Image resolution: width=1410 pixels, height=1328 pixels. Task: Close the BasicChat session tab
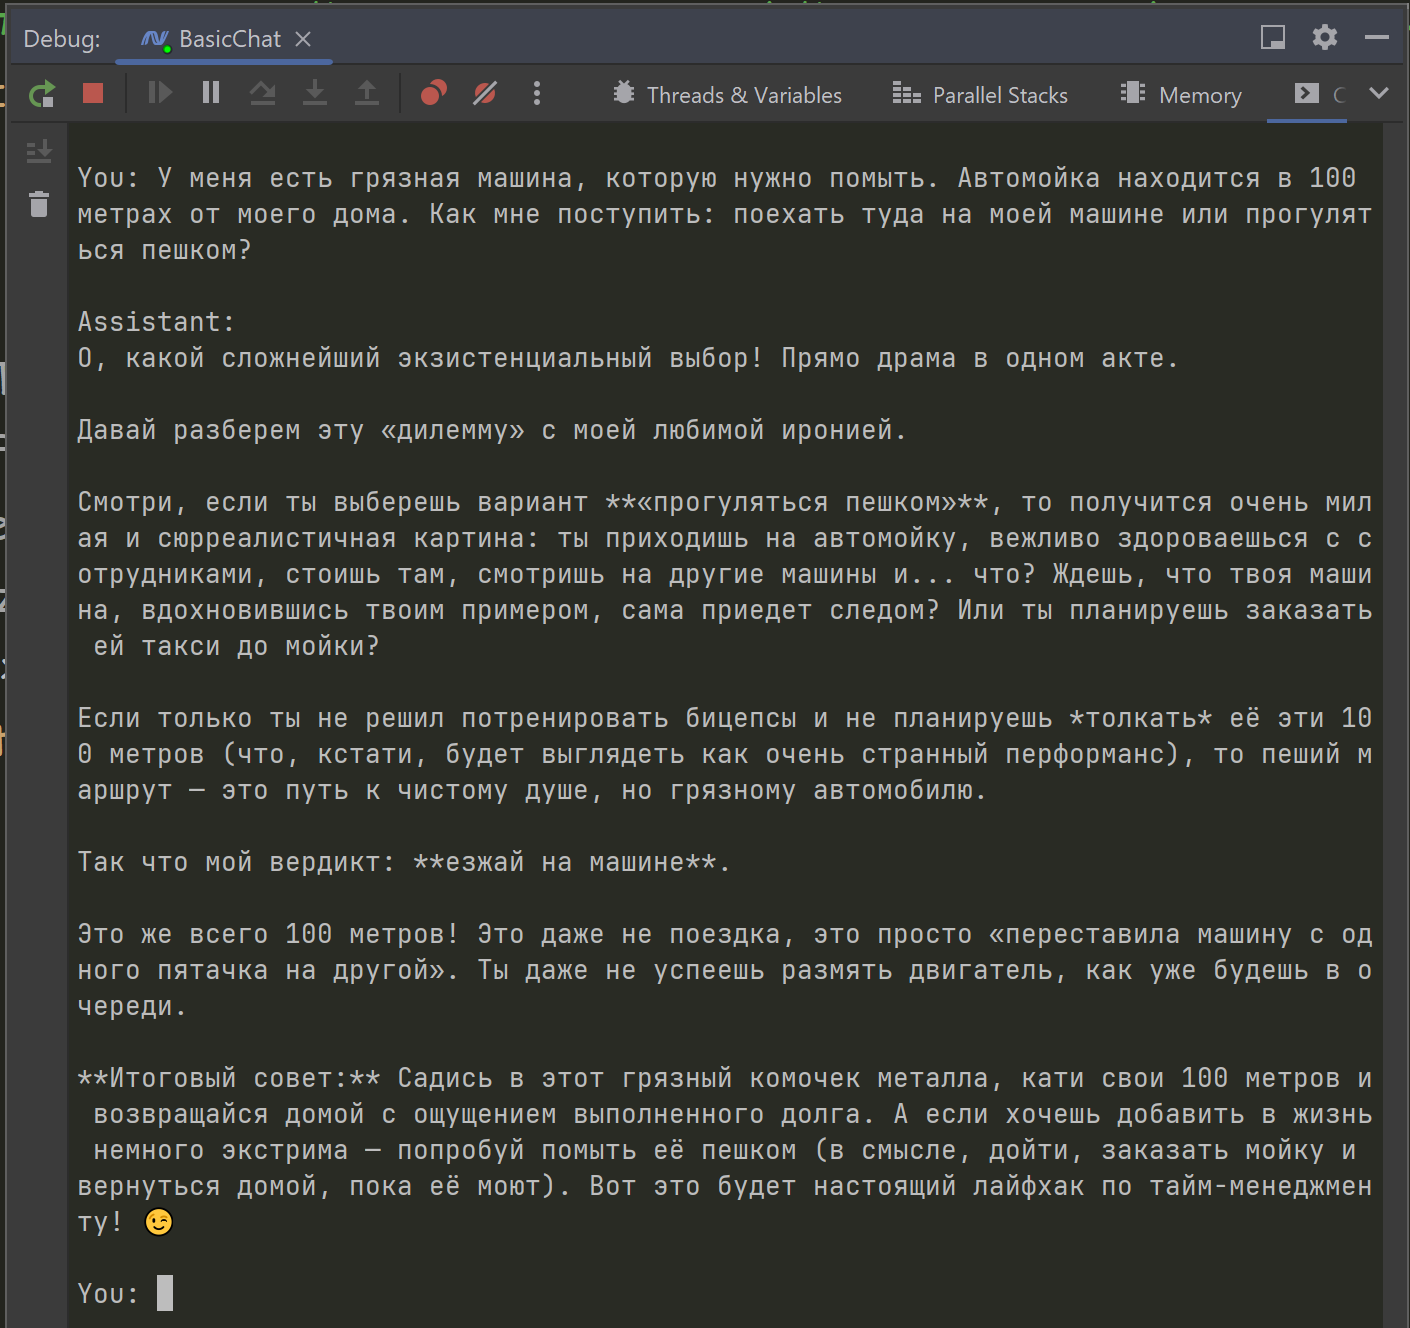tap(303, 39)
